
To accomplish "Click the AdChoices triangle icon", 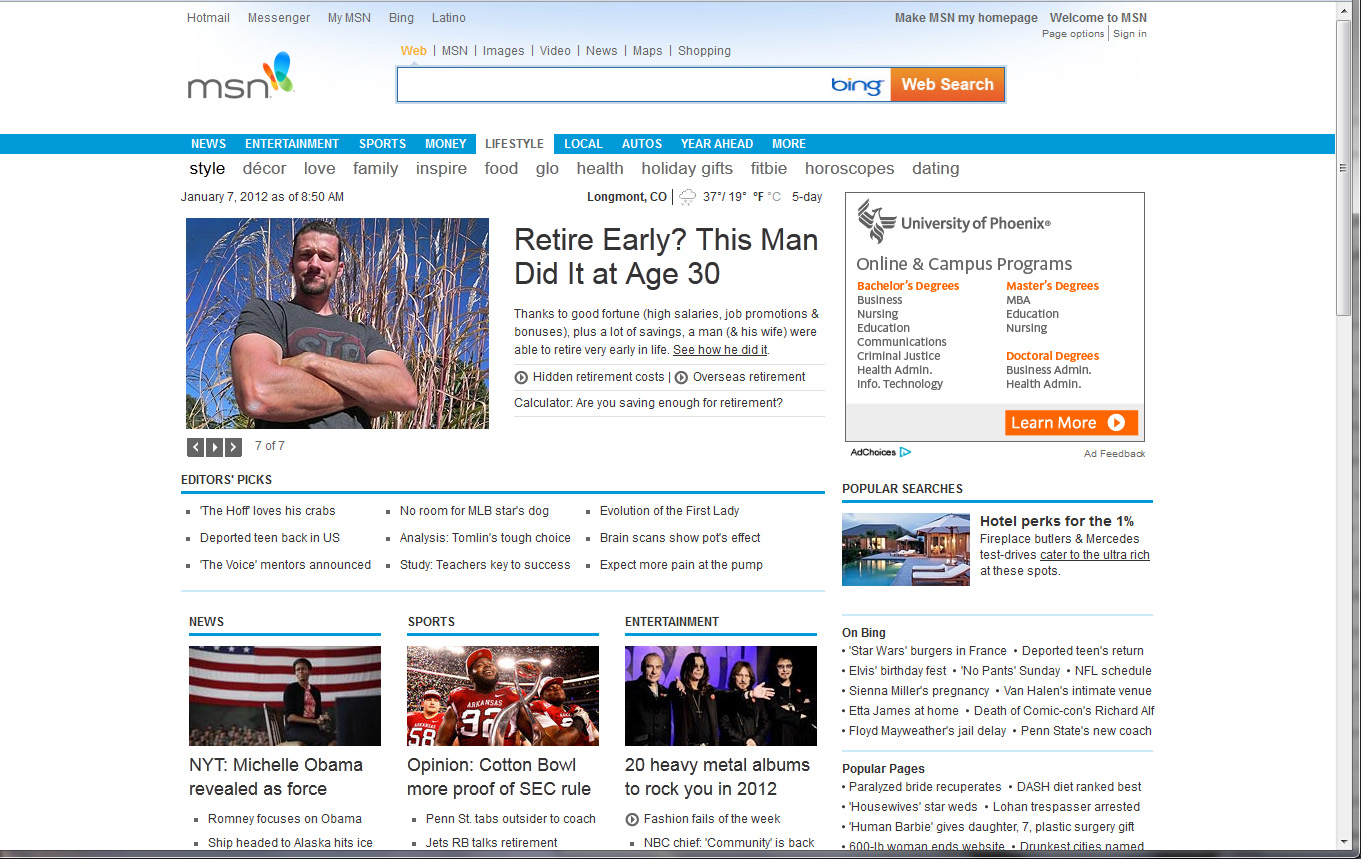I will 905,452.
